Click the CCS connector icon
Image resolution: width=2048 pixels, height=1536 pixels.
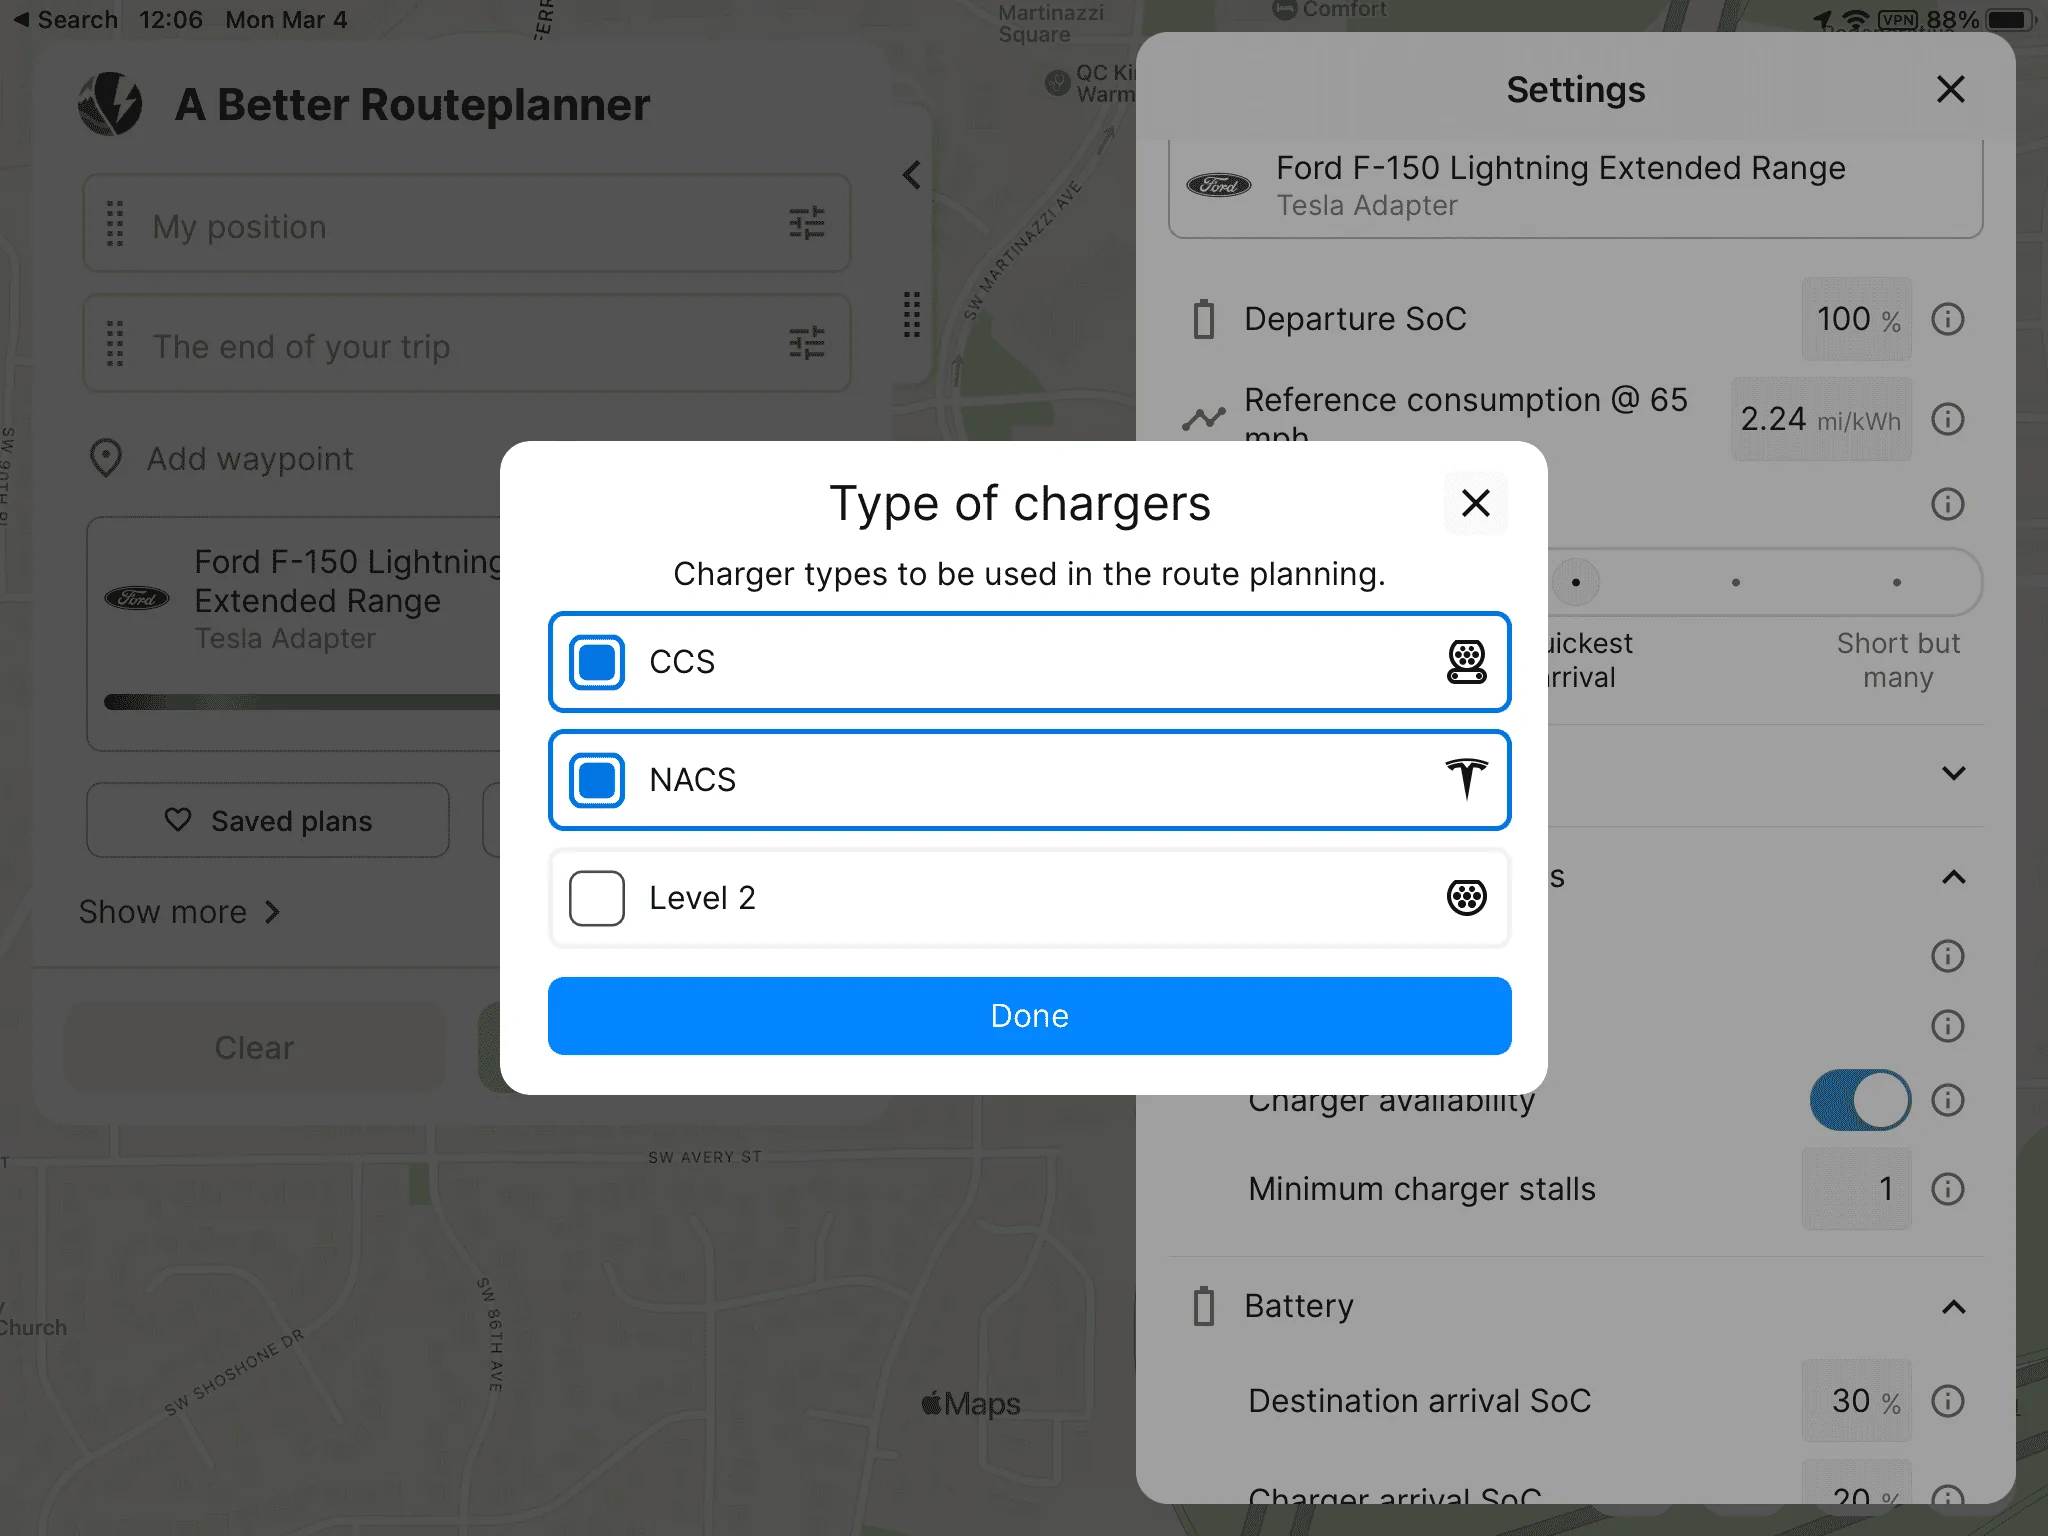1466,662
